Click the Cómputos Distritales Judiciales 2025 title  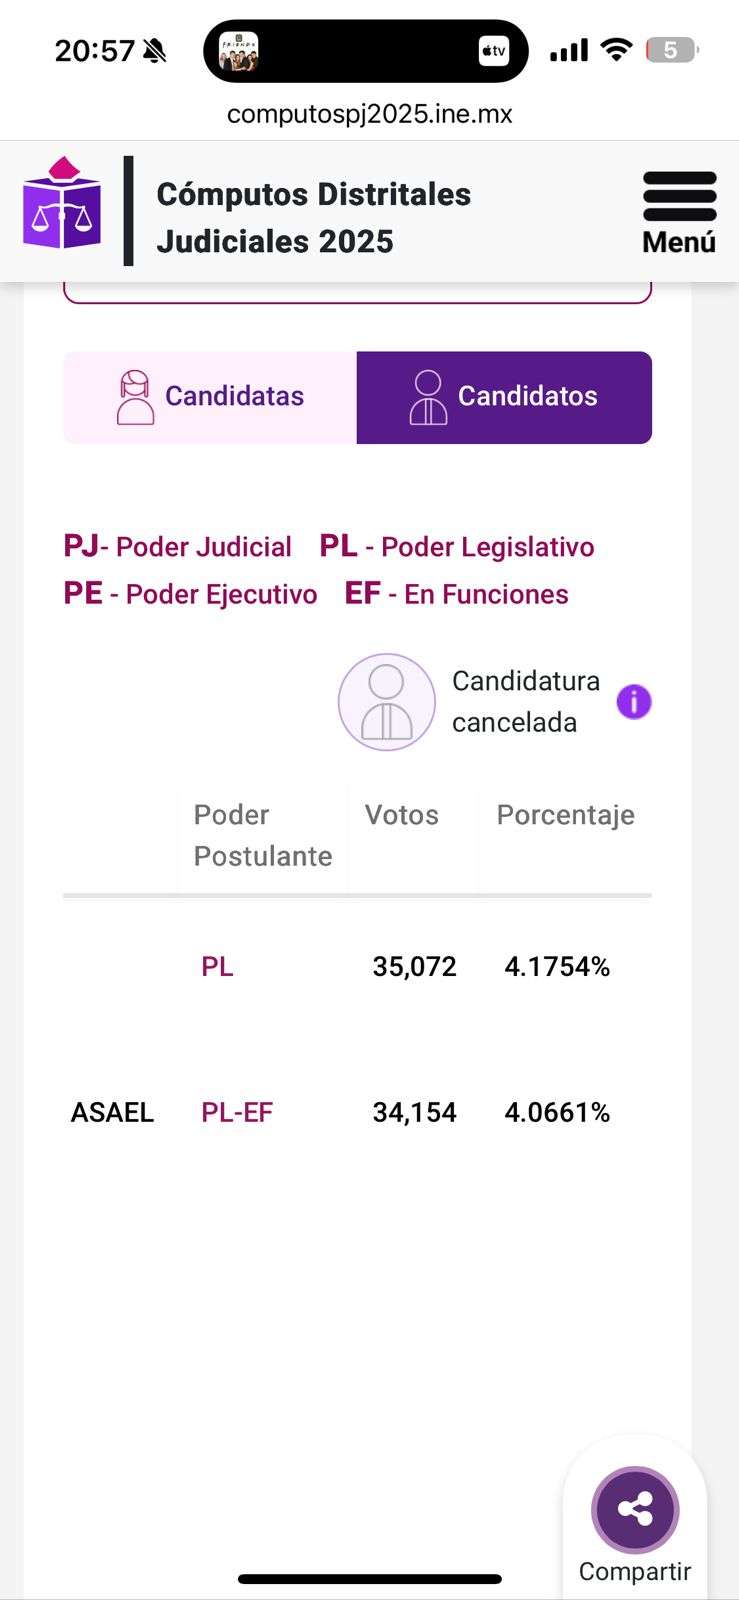tap(313, 217)
